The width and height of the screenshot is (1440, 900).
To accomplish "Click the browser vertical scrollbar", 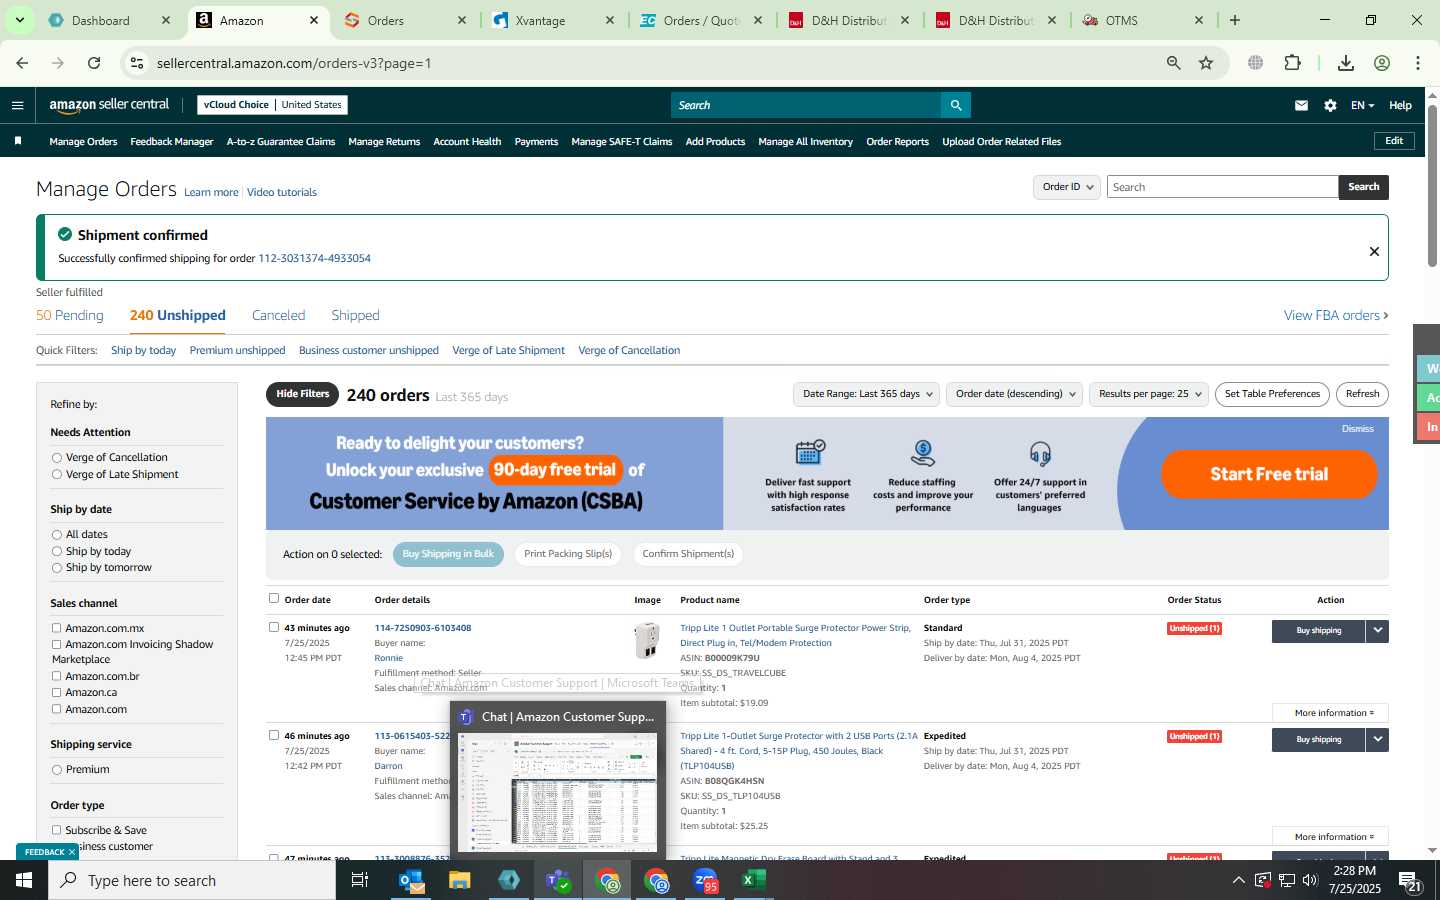I will (1432, 185).
